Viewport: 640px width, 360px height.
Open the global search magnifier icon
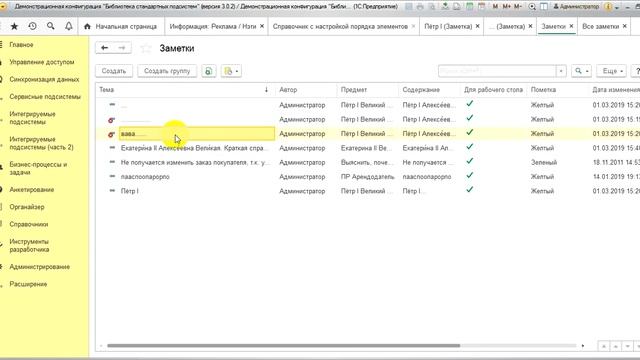[51, 26]
